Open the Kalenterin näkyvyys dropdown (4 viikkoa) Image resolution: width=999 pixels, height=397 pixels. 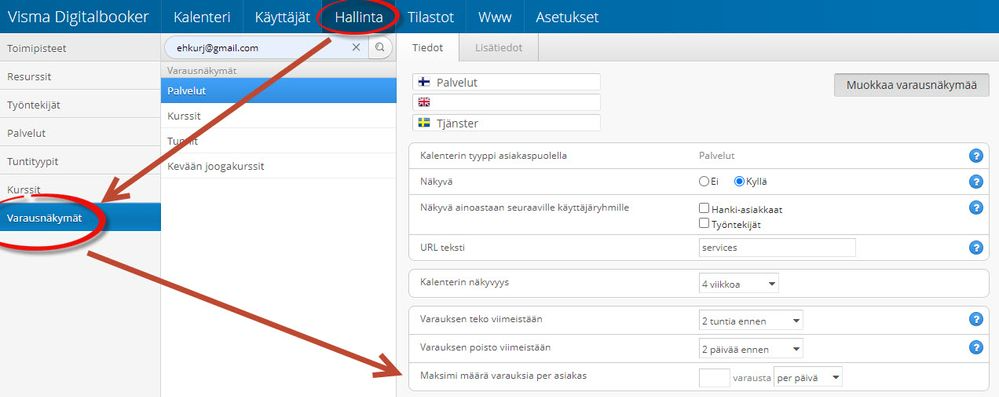tap(738, 284)
